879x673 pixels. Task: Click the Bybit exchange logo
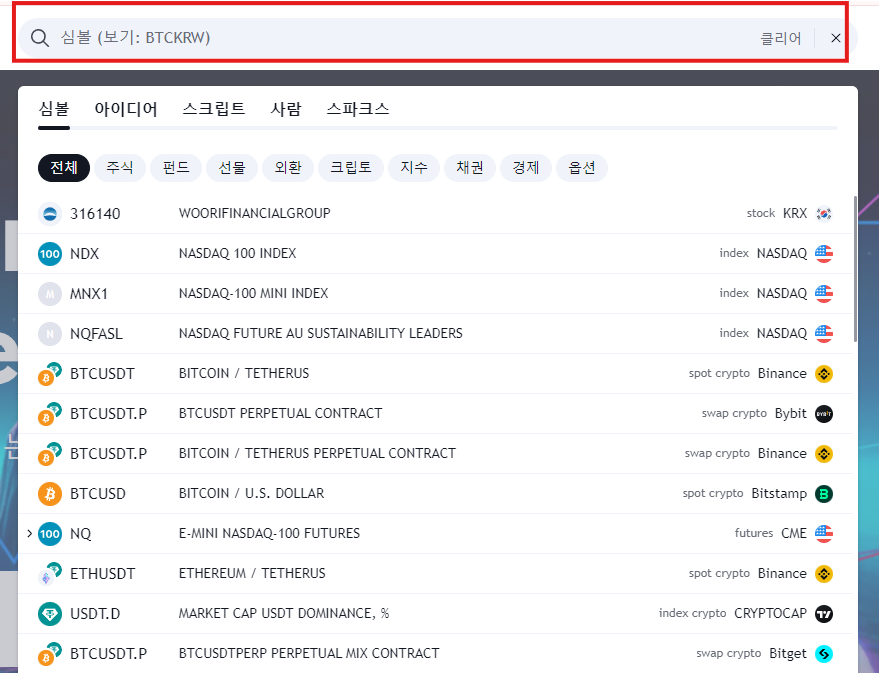coord(824,414)
